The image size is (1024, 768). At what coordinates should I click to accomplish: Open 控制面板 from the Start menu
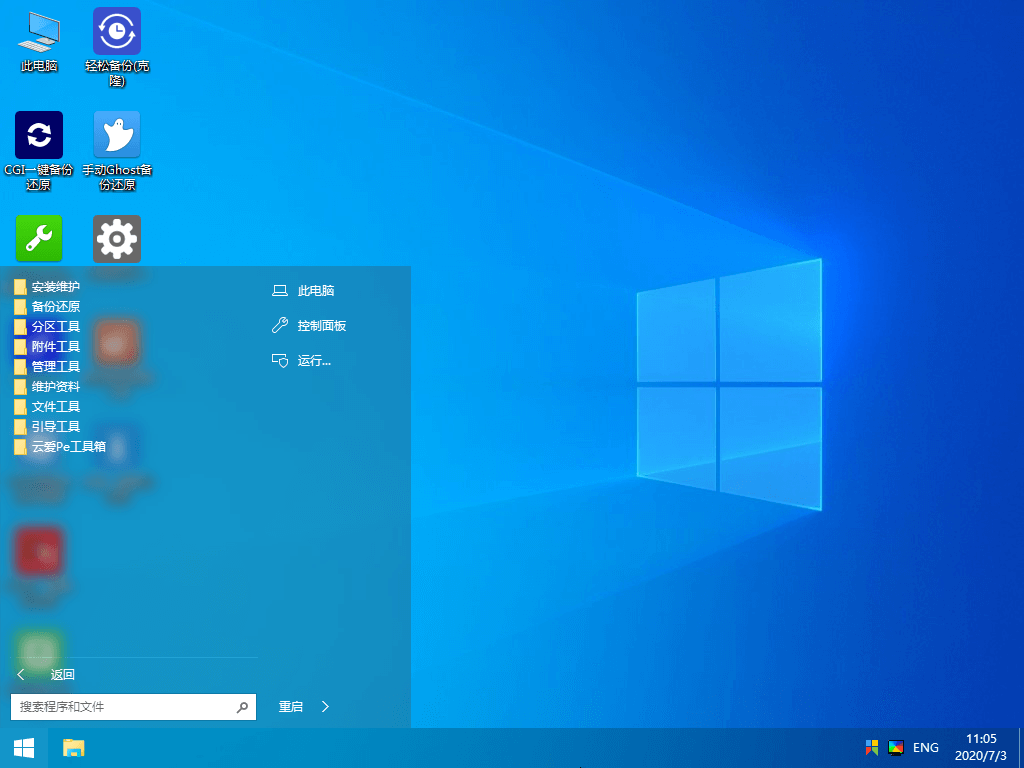click(321, 326)
